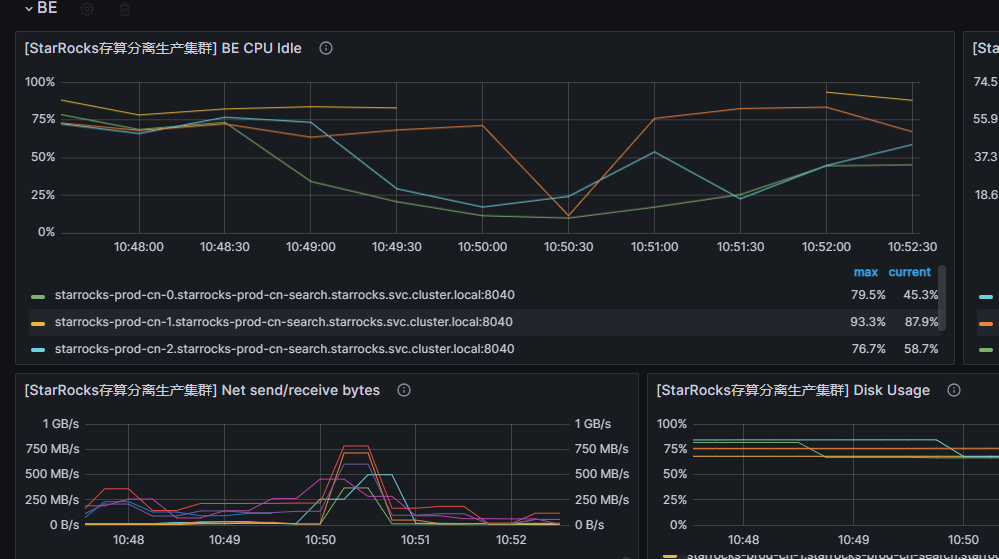The image size is (999, 559).
Task: Click info icon beside BE CPU Idle
Action: pos(326,48)
